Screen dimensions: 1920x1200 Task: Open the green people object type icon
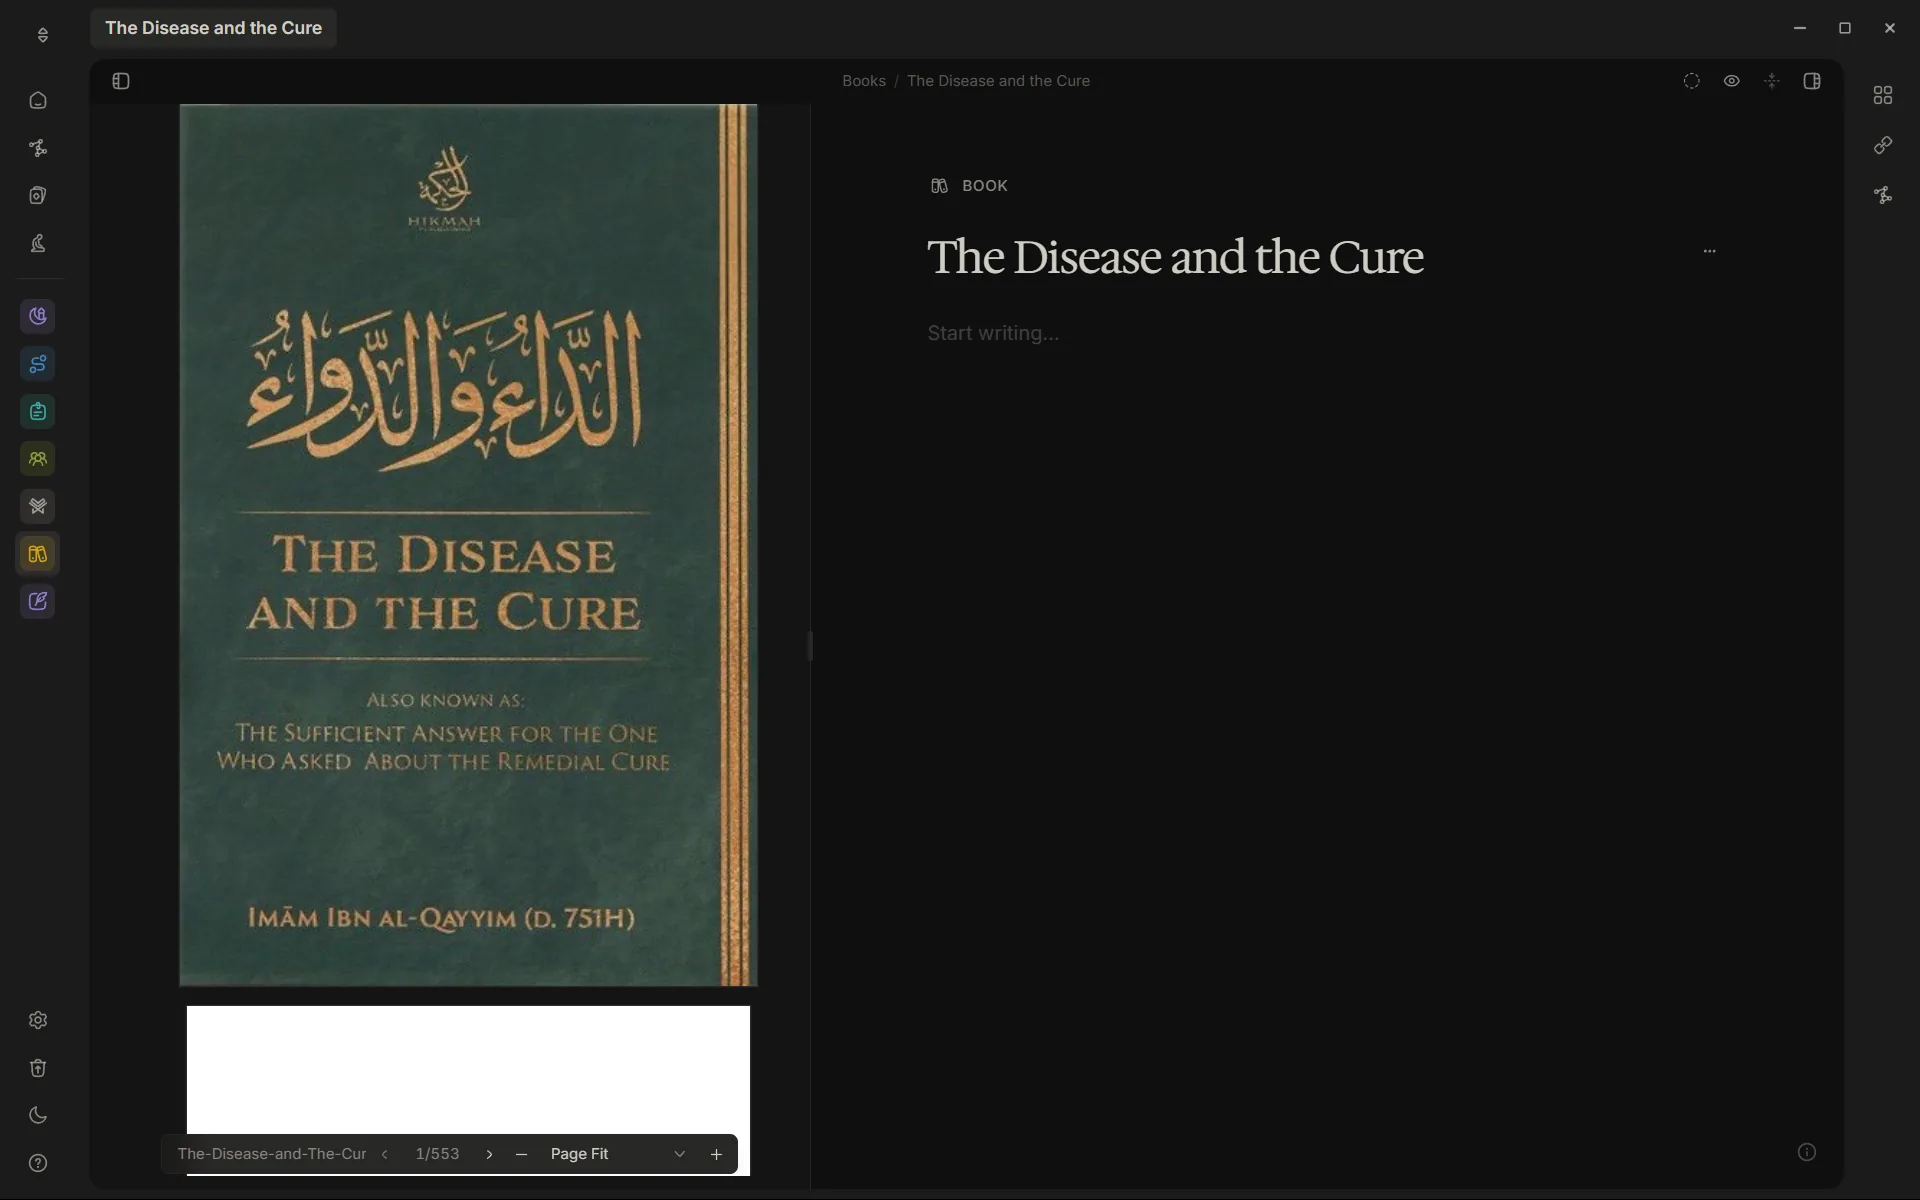(x=38, y=459)
